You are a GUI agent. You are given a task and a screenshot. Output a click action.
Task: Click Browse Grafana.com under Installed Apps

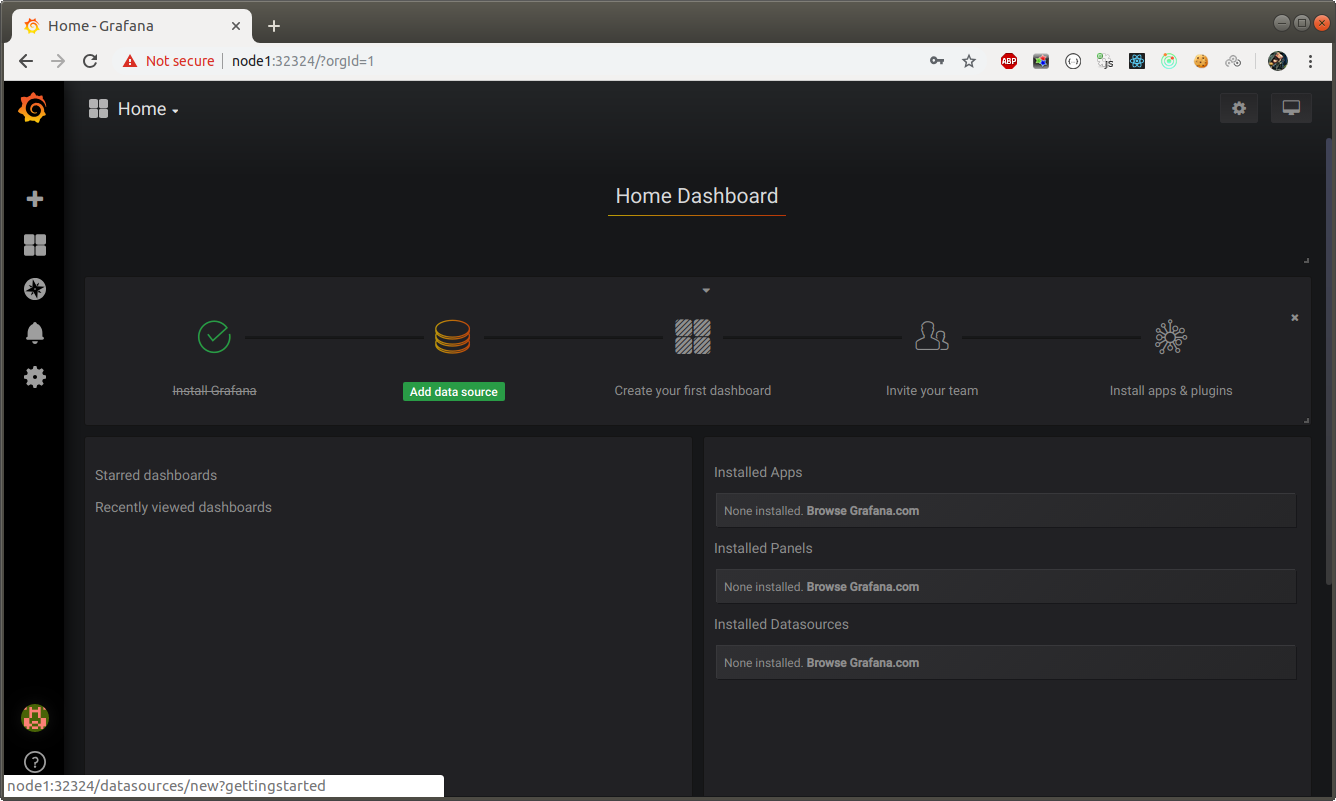point(863,511)
